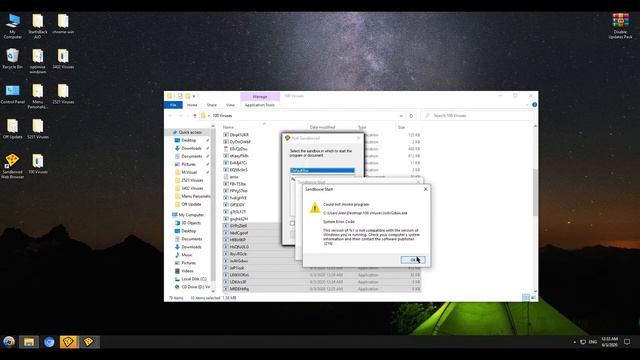Click the file list vertical scrollbar
Viewport: 640px width, 360px height.
tap(535, 192)
